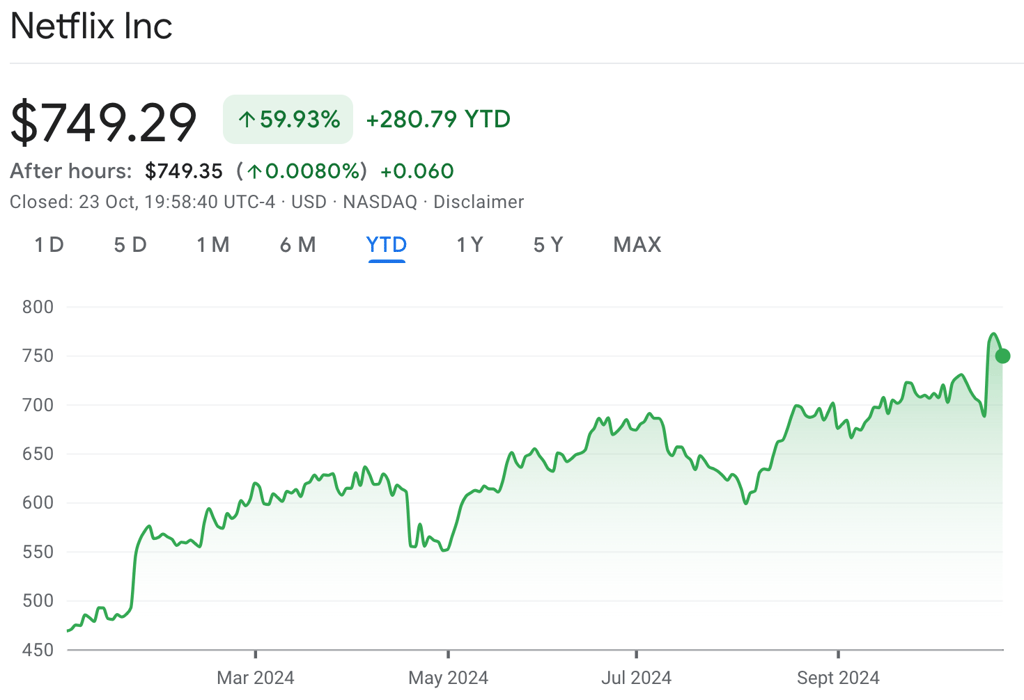Switch to the MAX range tab

tap(637, 245)
